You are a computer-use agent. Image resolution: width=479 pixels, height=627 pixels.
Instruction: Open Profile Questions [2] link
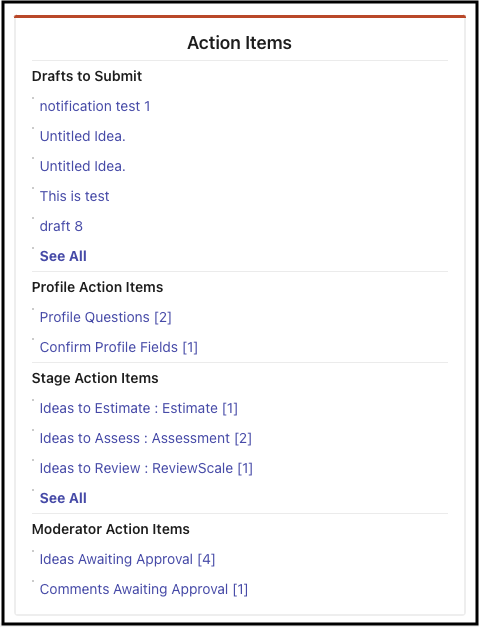click(x=106, y=317)
